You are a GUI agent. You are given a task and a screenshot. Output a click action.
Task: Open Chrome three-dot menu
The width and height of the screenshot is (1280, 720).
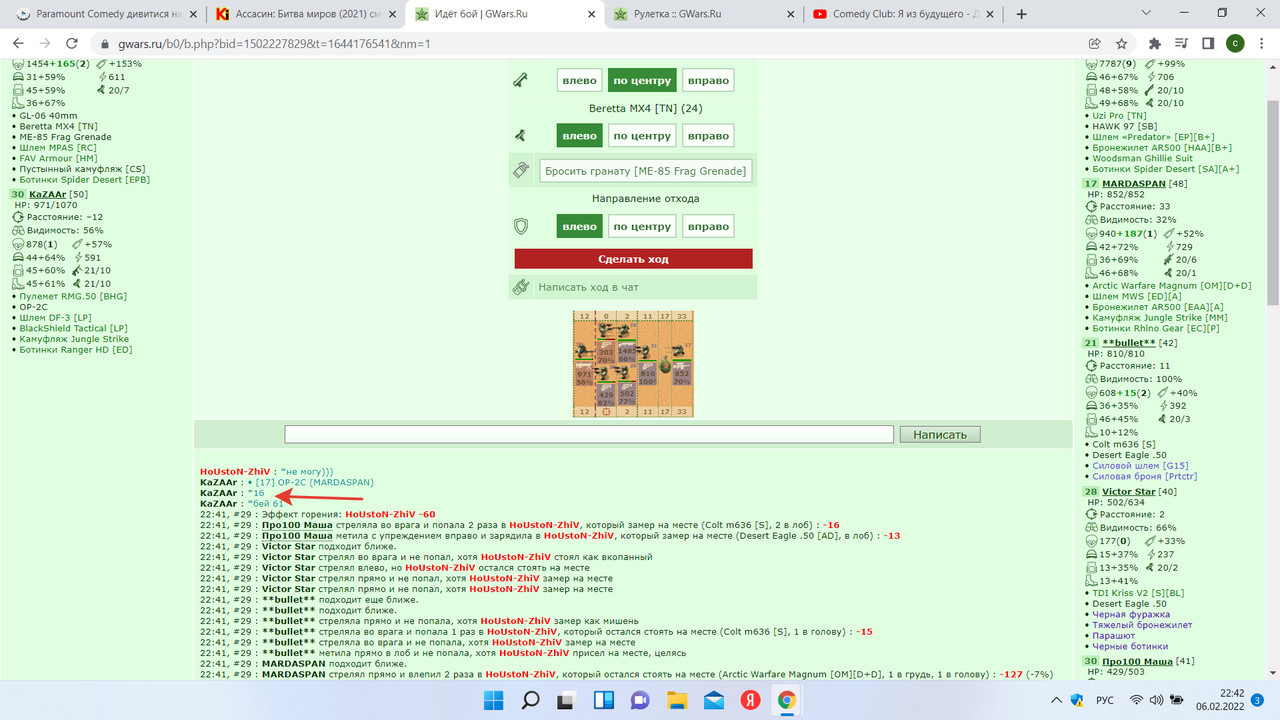[1263, 44]
